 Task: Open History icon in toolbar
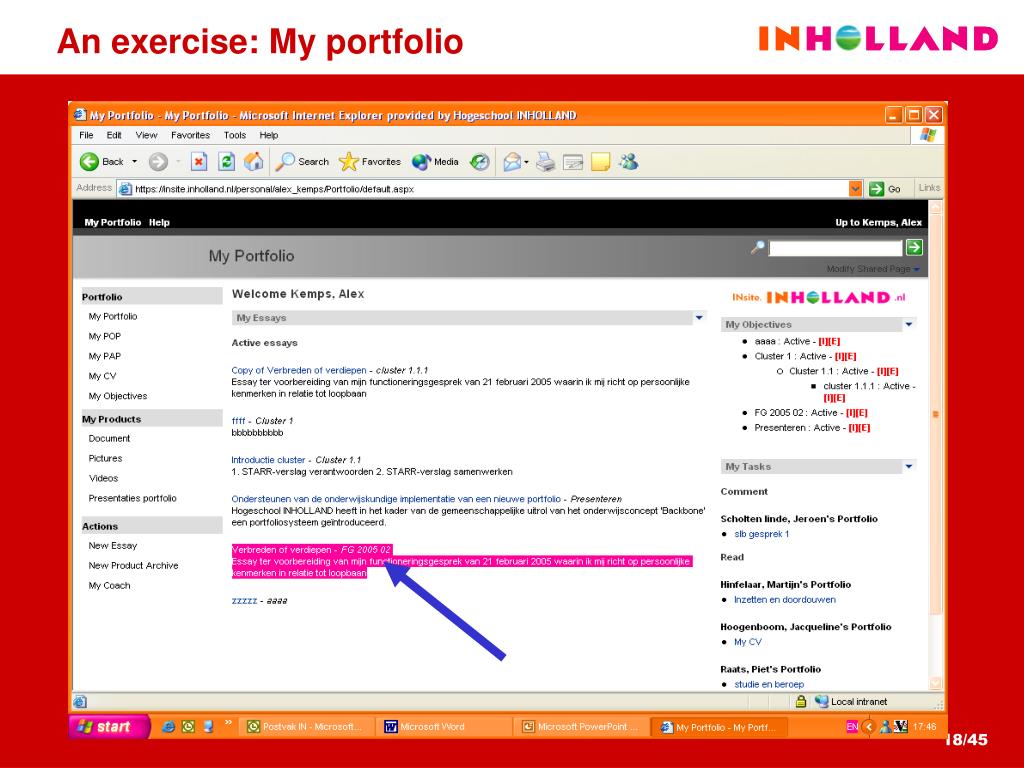(480, 161)
